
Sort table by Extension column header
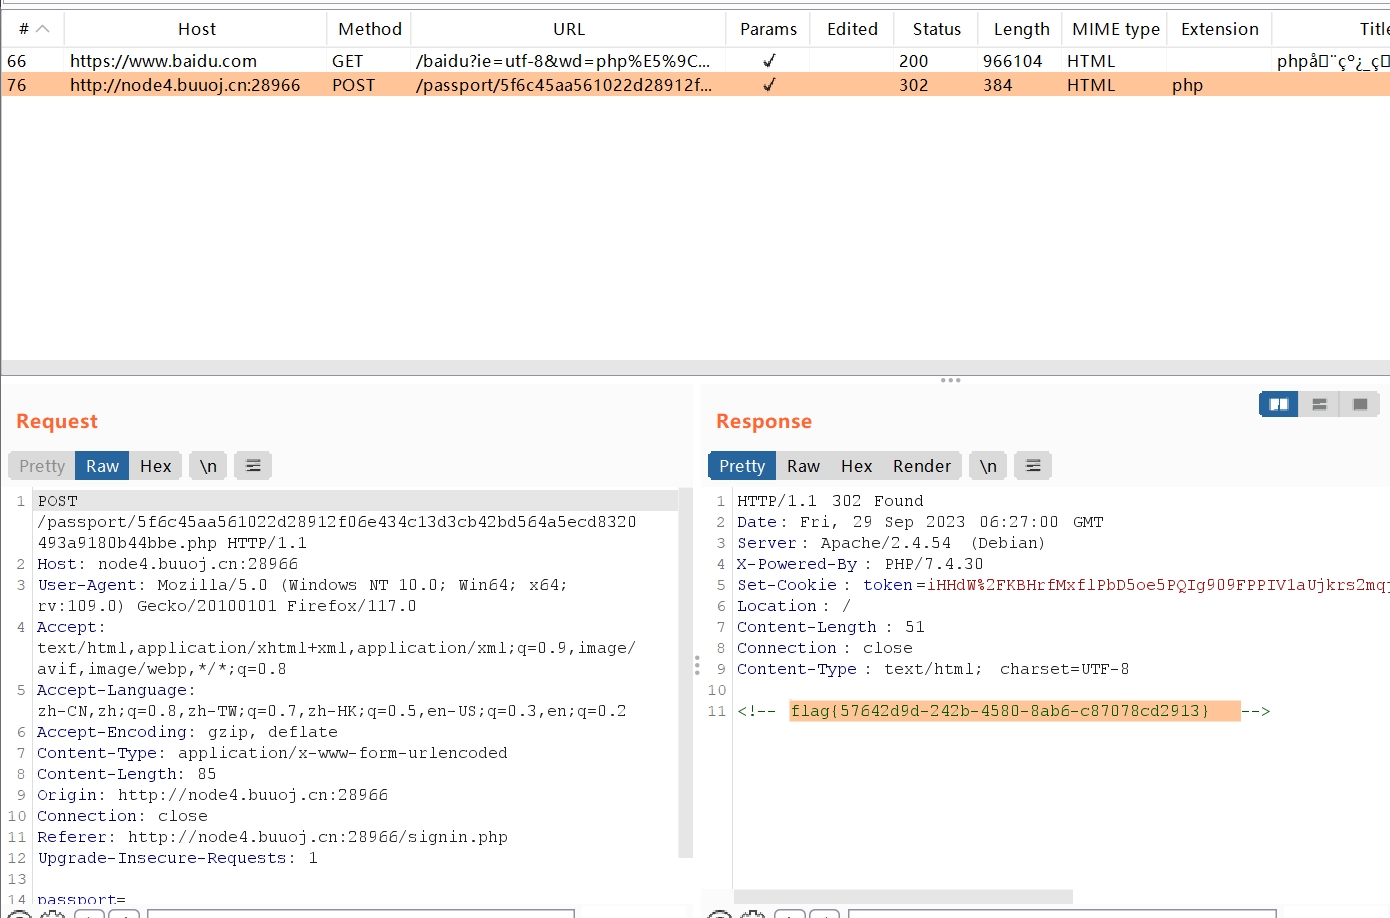1219,29
